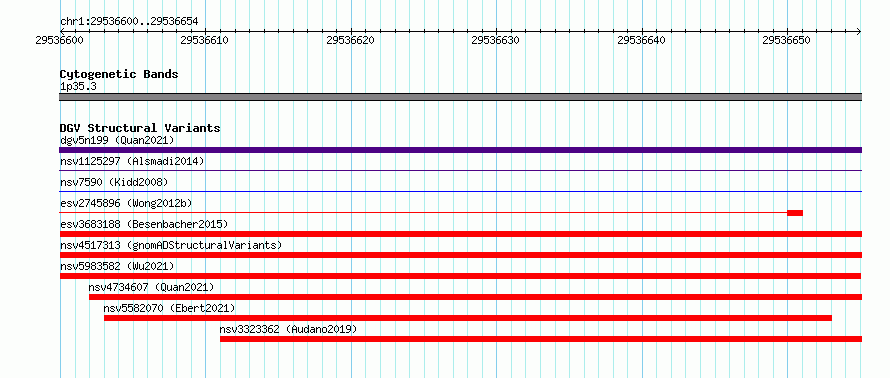Screen dimensions: 890x378
Task: Click the nsv7590 (Kidd2008) label
Action: click(x=114, y=182)
